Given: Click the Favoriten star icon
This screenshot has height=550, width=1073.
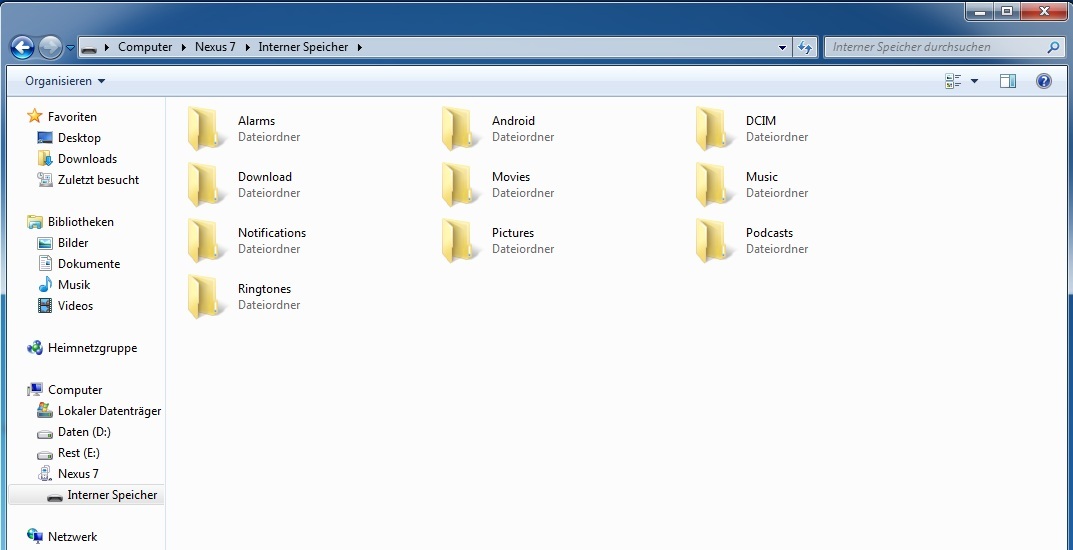Looking at the screenshot, I should coord(35,116).
